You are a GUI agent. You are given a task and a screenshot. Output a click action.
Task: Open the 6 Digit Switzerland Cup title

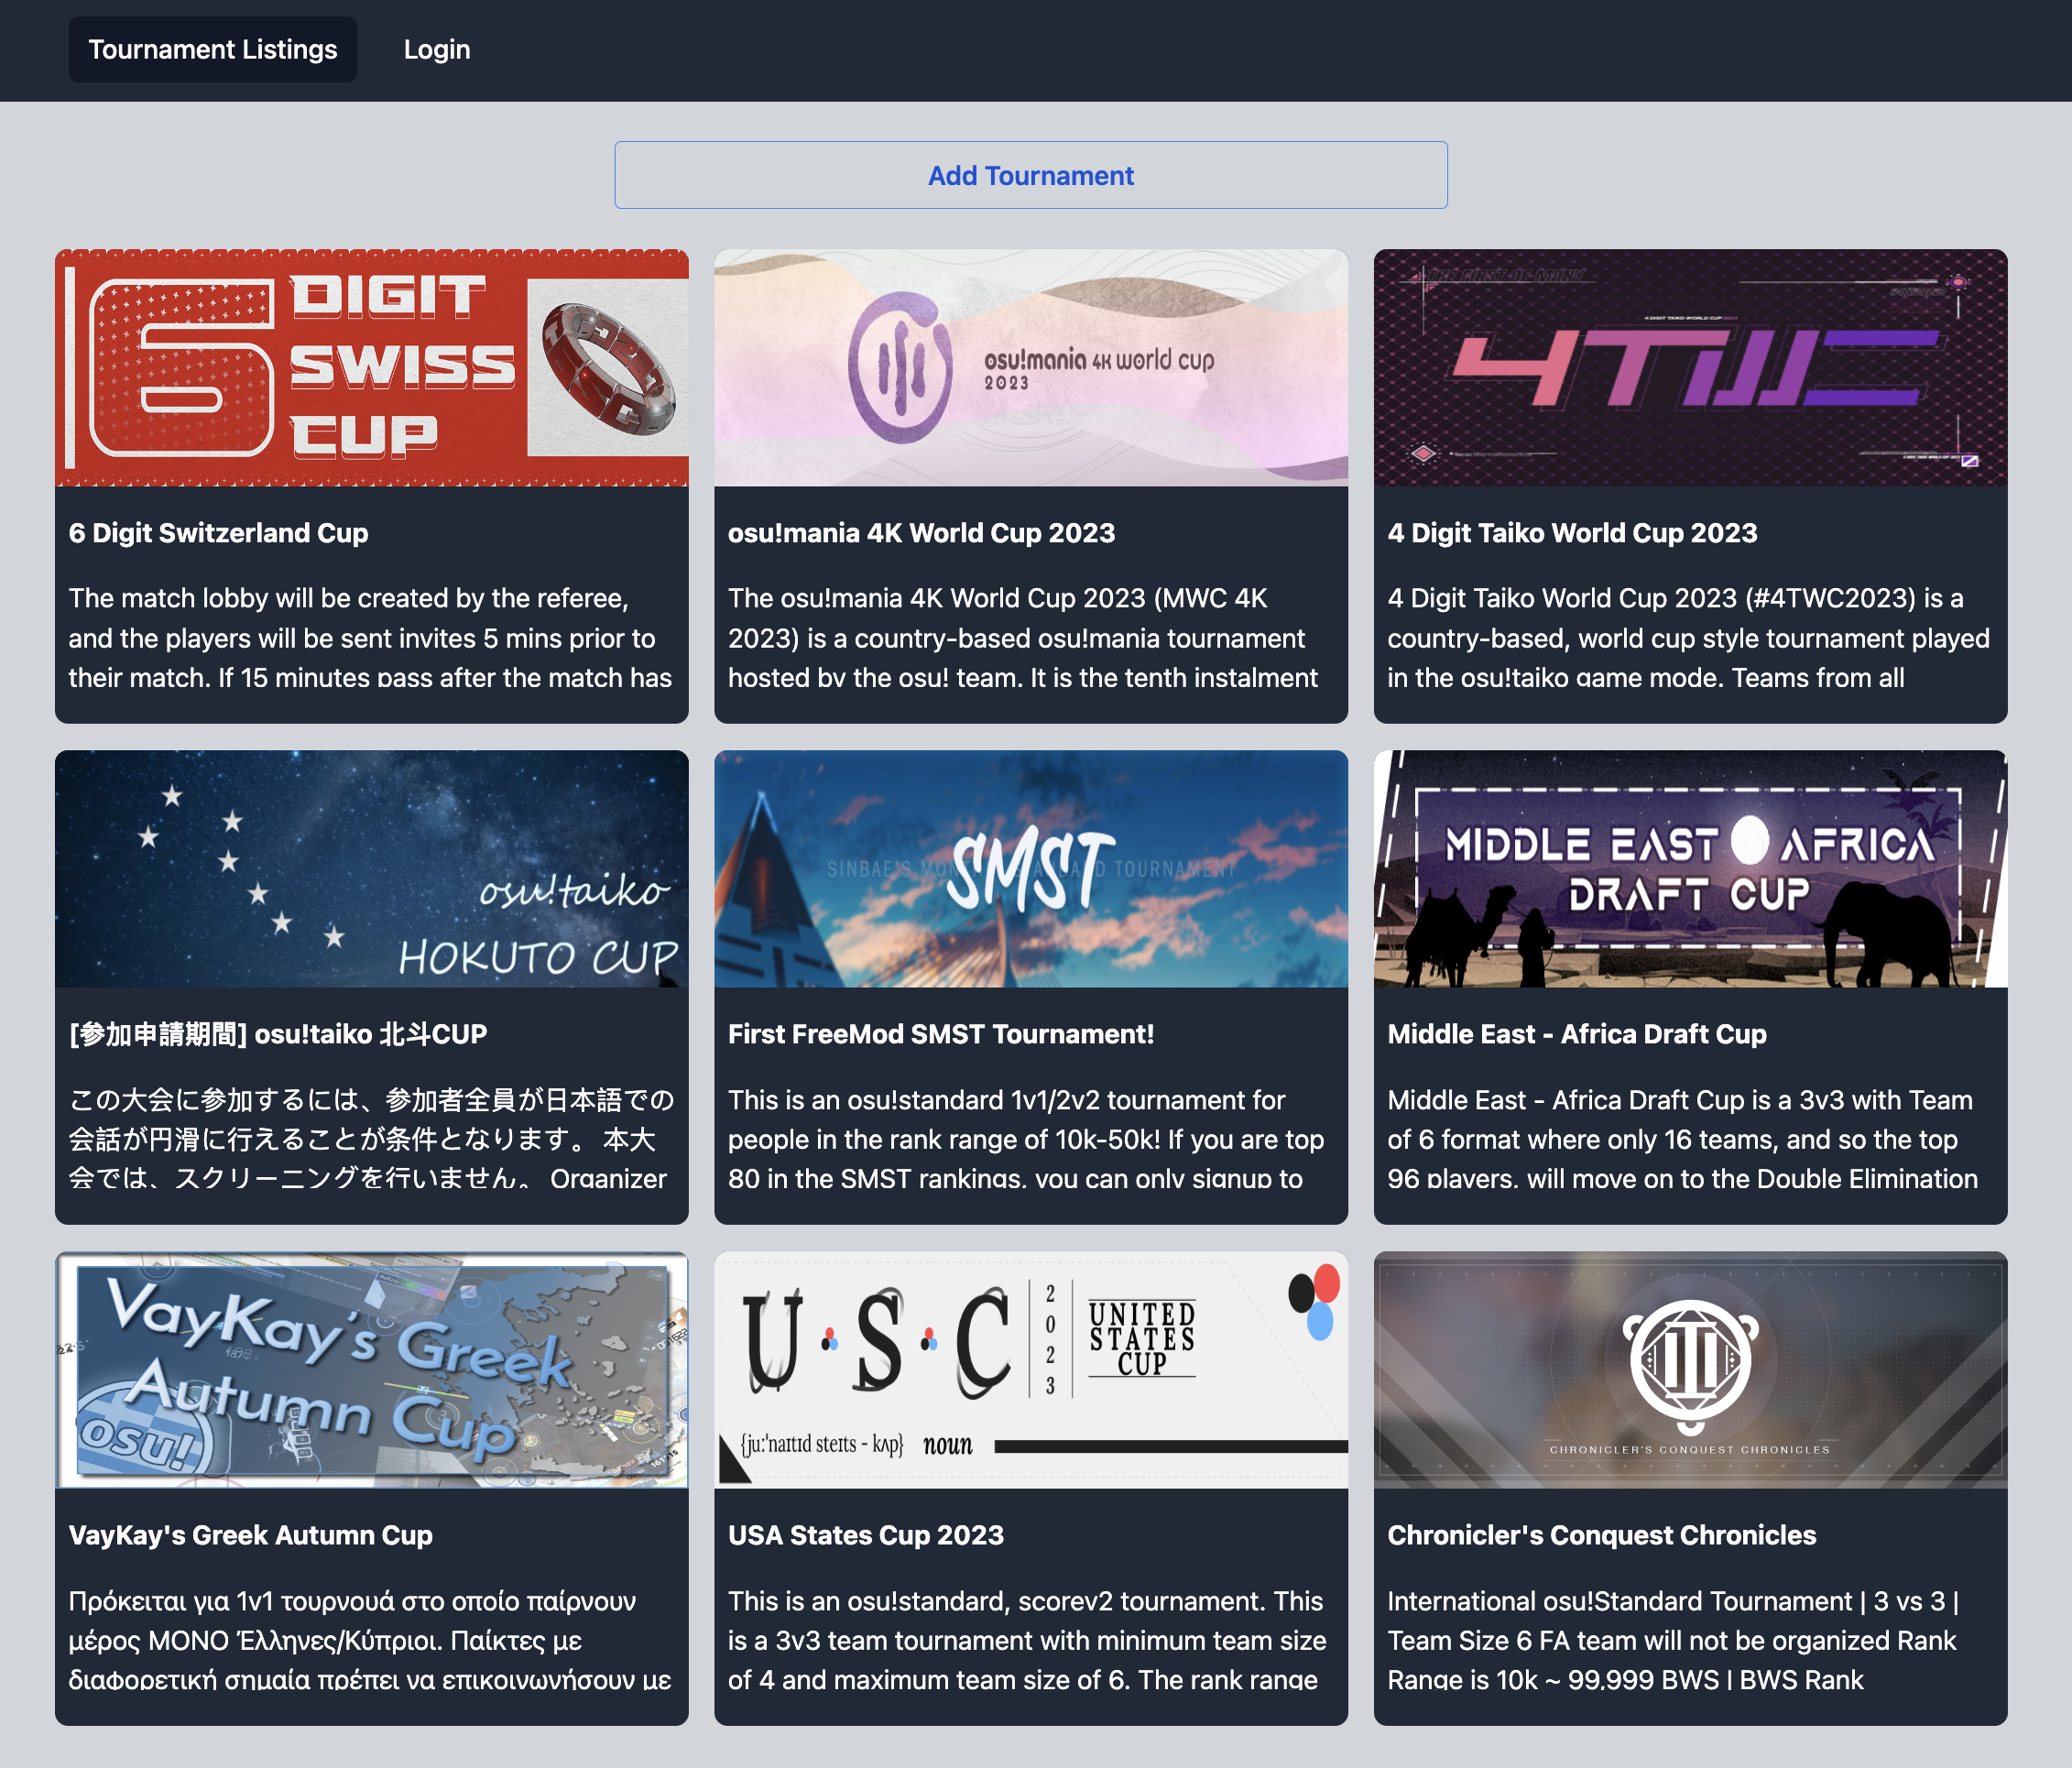pos(218,533)
